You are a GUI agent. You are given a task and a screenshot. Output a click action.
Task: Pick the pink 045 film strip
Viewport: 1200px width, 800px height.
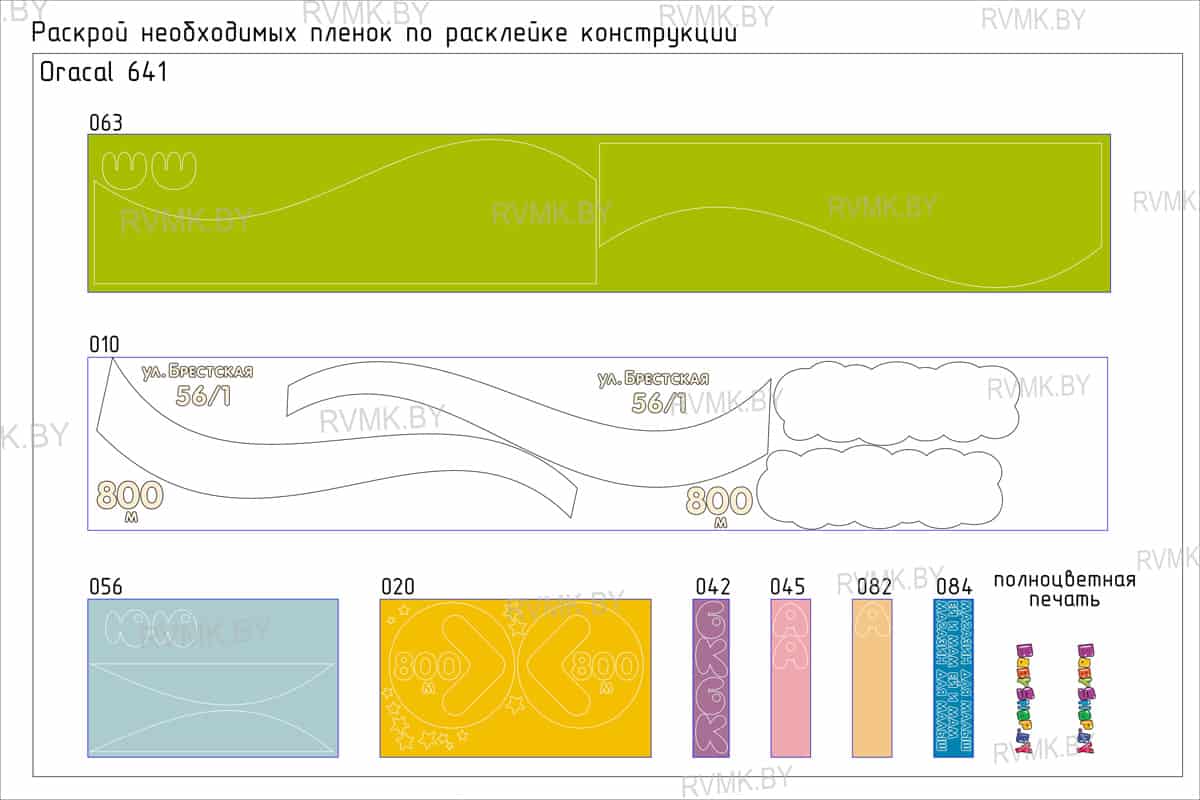click(790, 678)
